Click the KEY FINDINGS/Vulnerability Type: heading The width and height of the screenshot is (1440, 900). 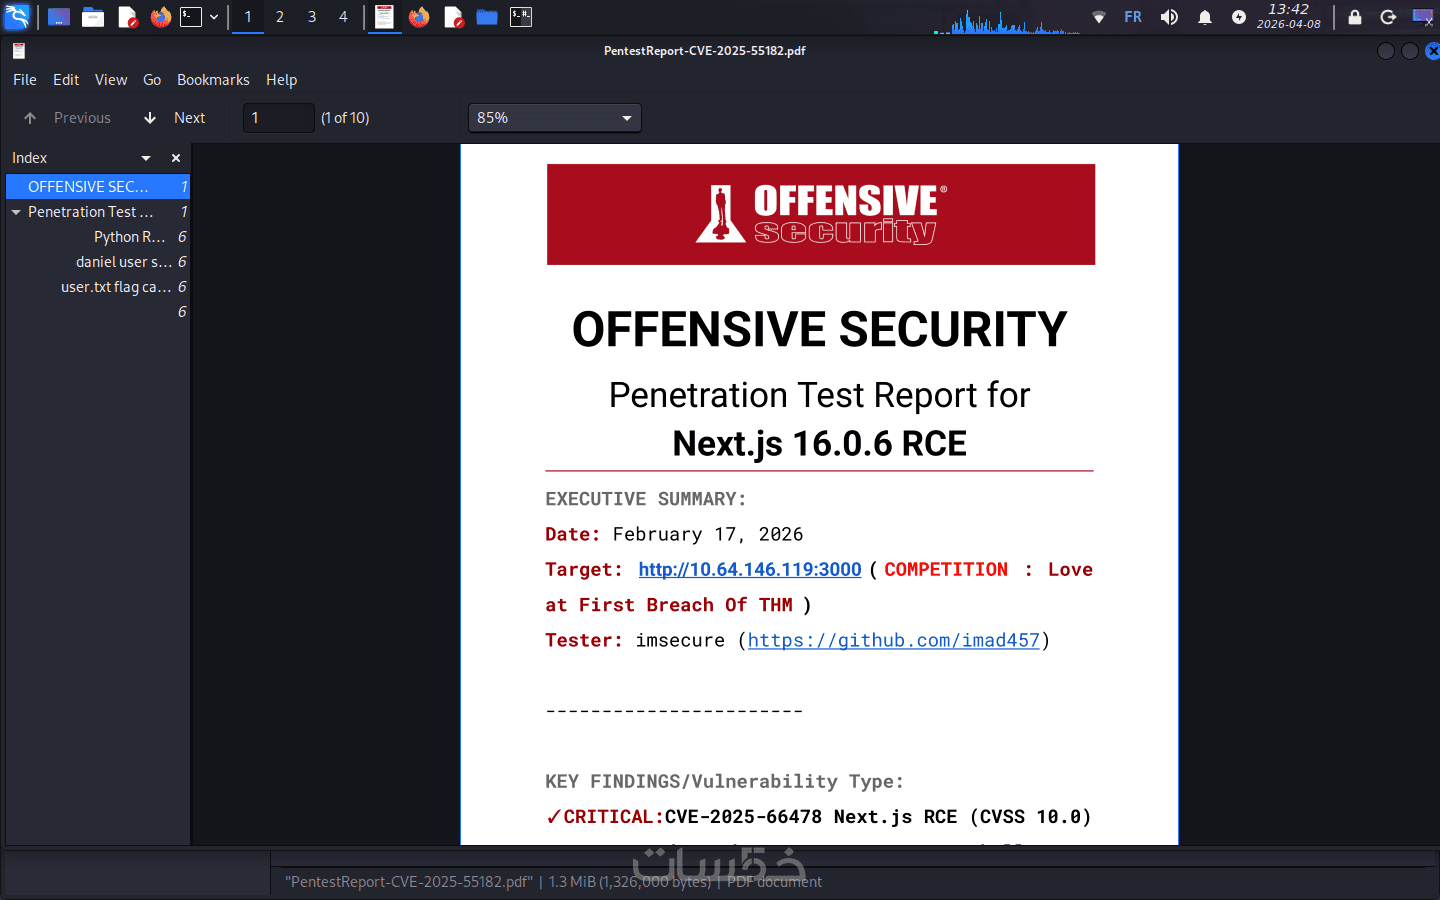pos(724,781)
